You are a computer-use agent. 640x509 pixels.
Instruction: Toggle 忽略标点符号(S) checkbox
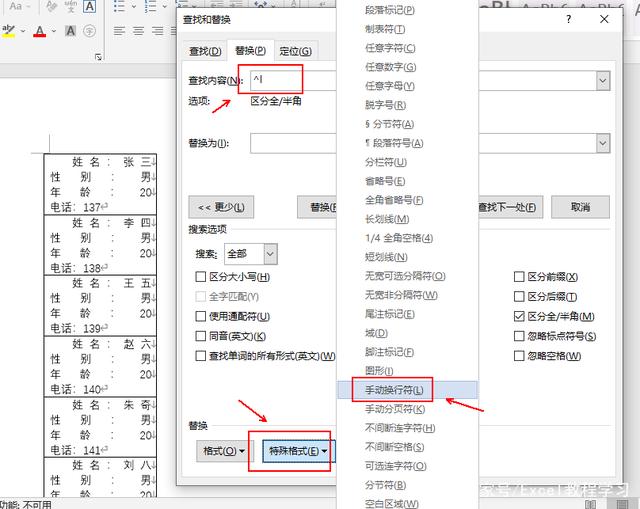coord(519,336)
